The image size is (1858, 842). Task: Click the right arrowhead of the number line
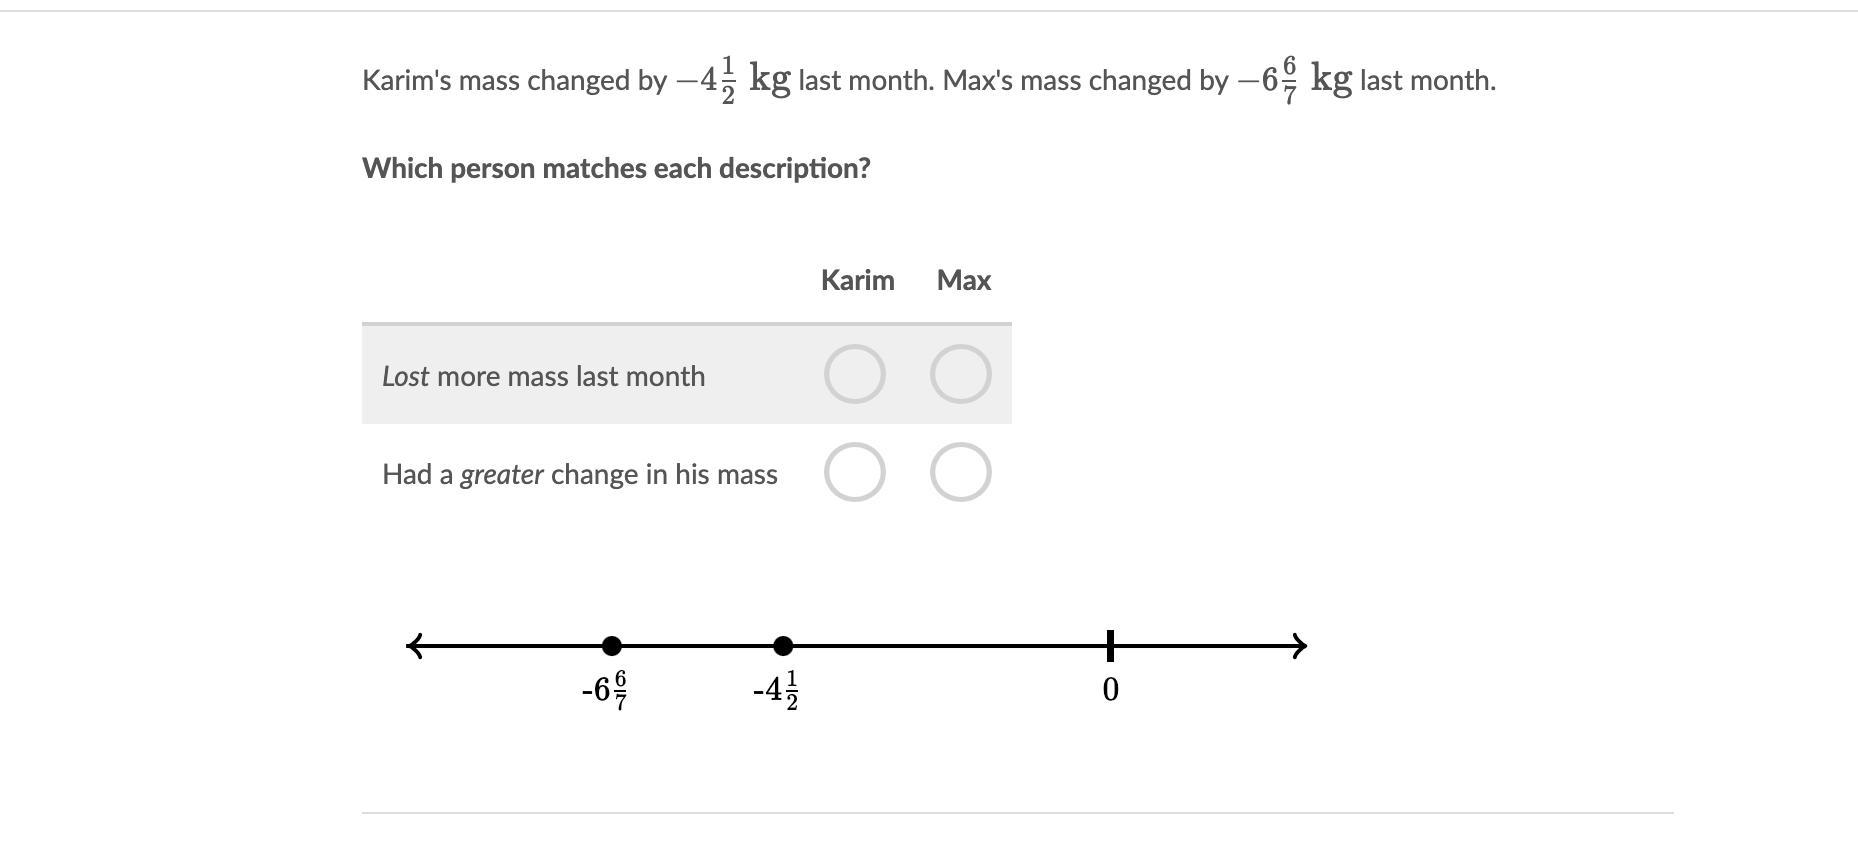pos(1299,646)
